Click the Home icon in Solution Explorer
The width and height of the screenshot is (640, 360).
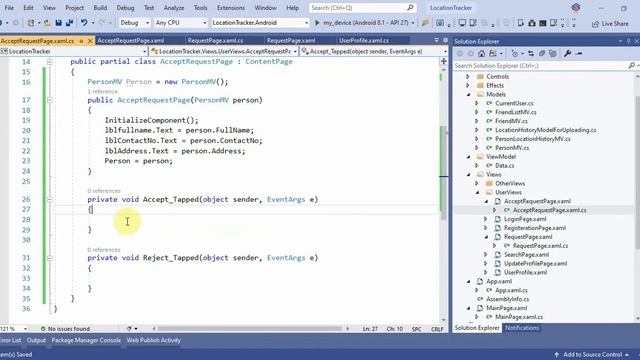(482, 53)
